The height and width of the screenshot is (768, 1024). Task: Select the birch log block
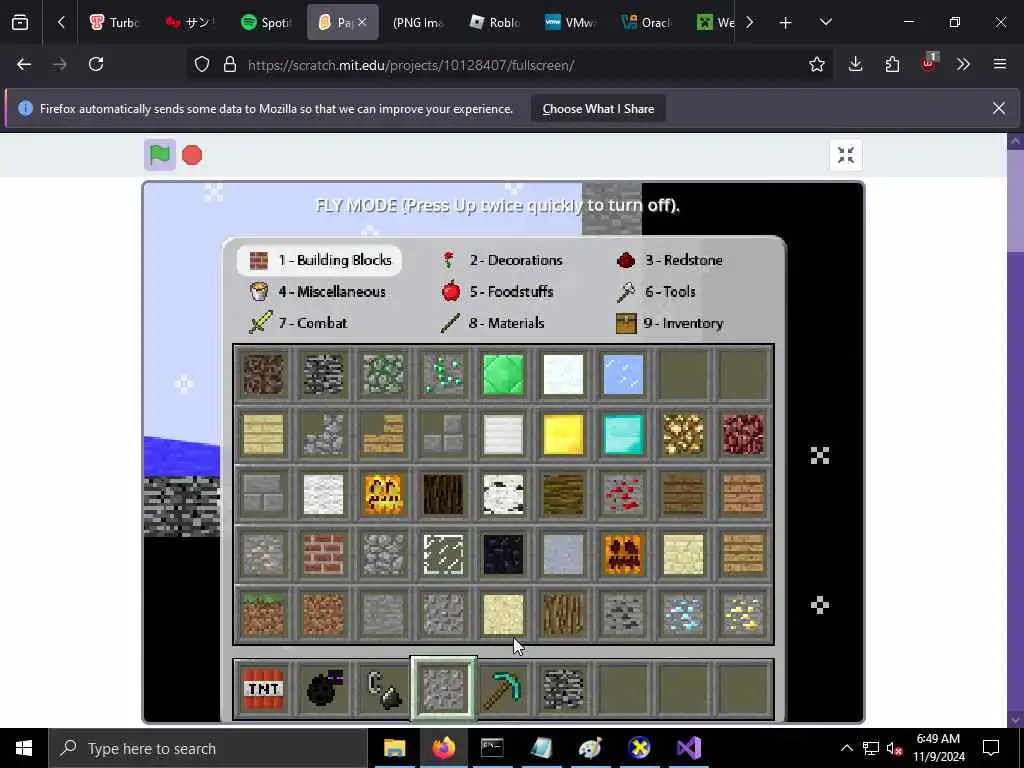click(504, 494)
